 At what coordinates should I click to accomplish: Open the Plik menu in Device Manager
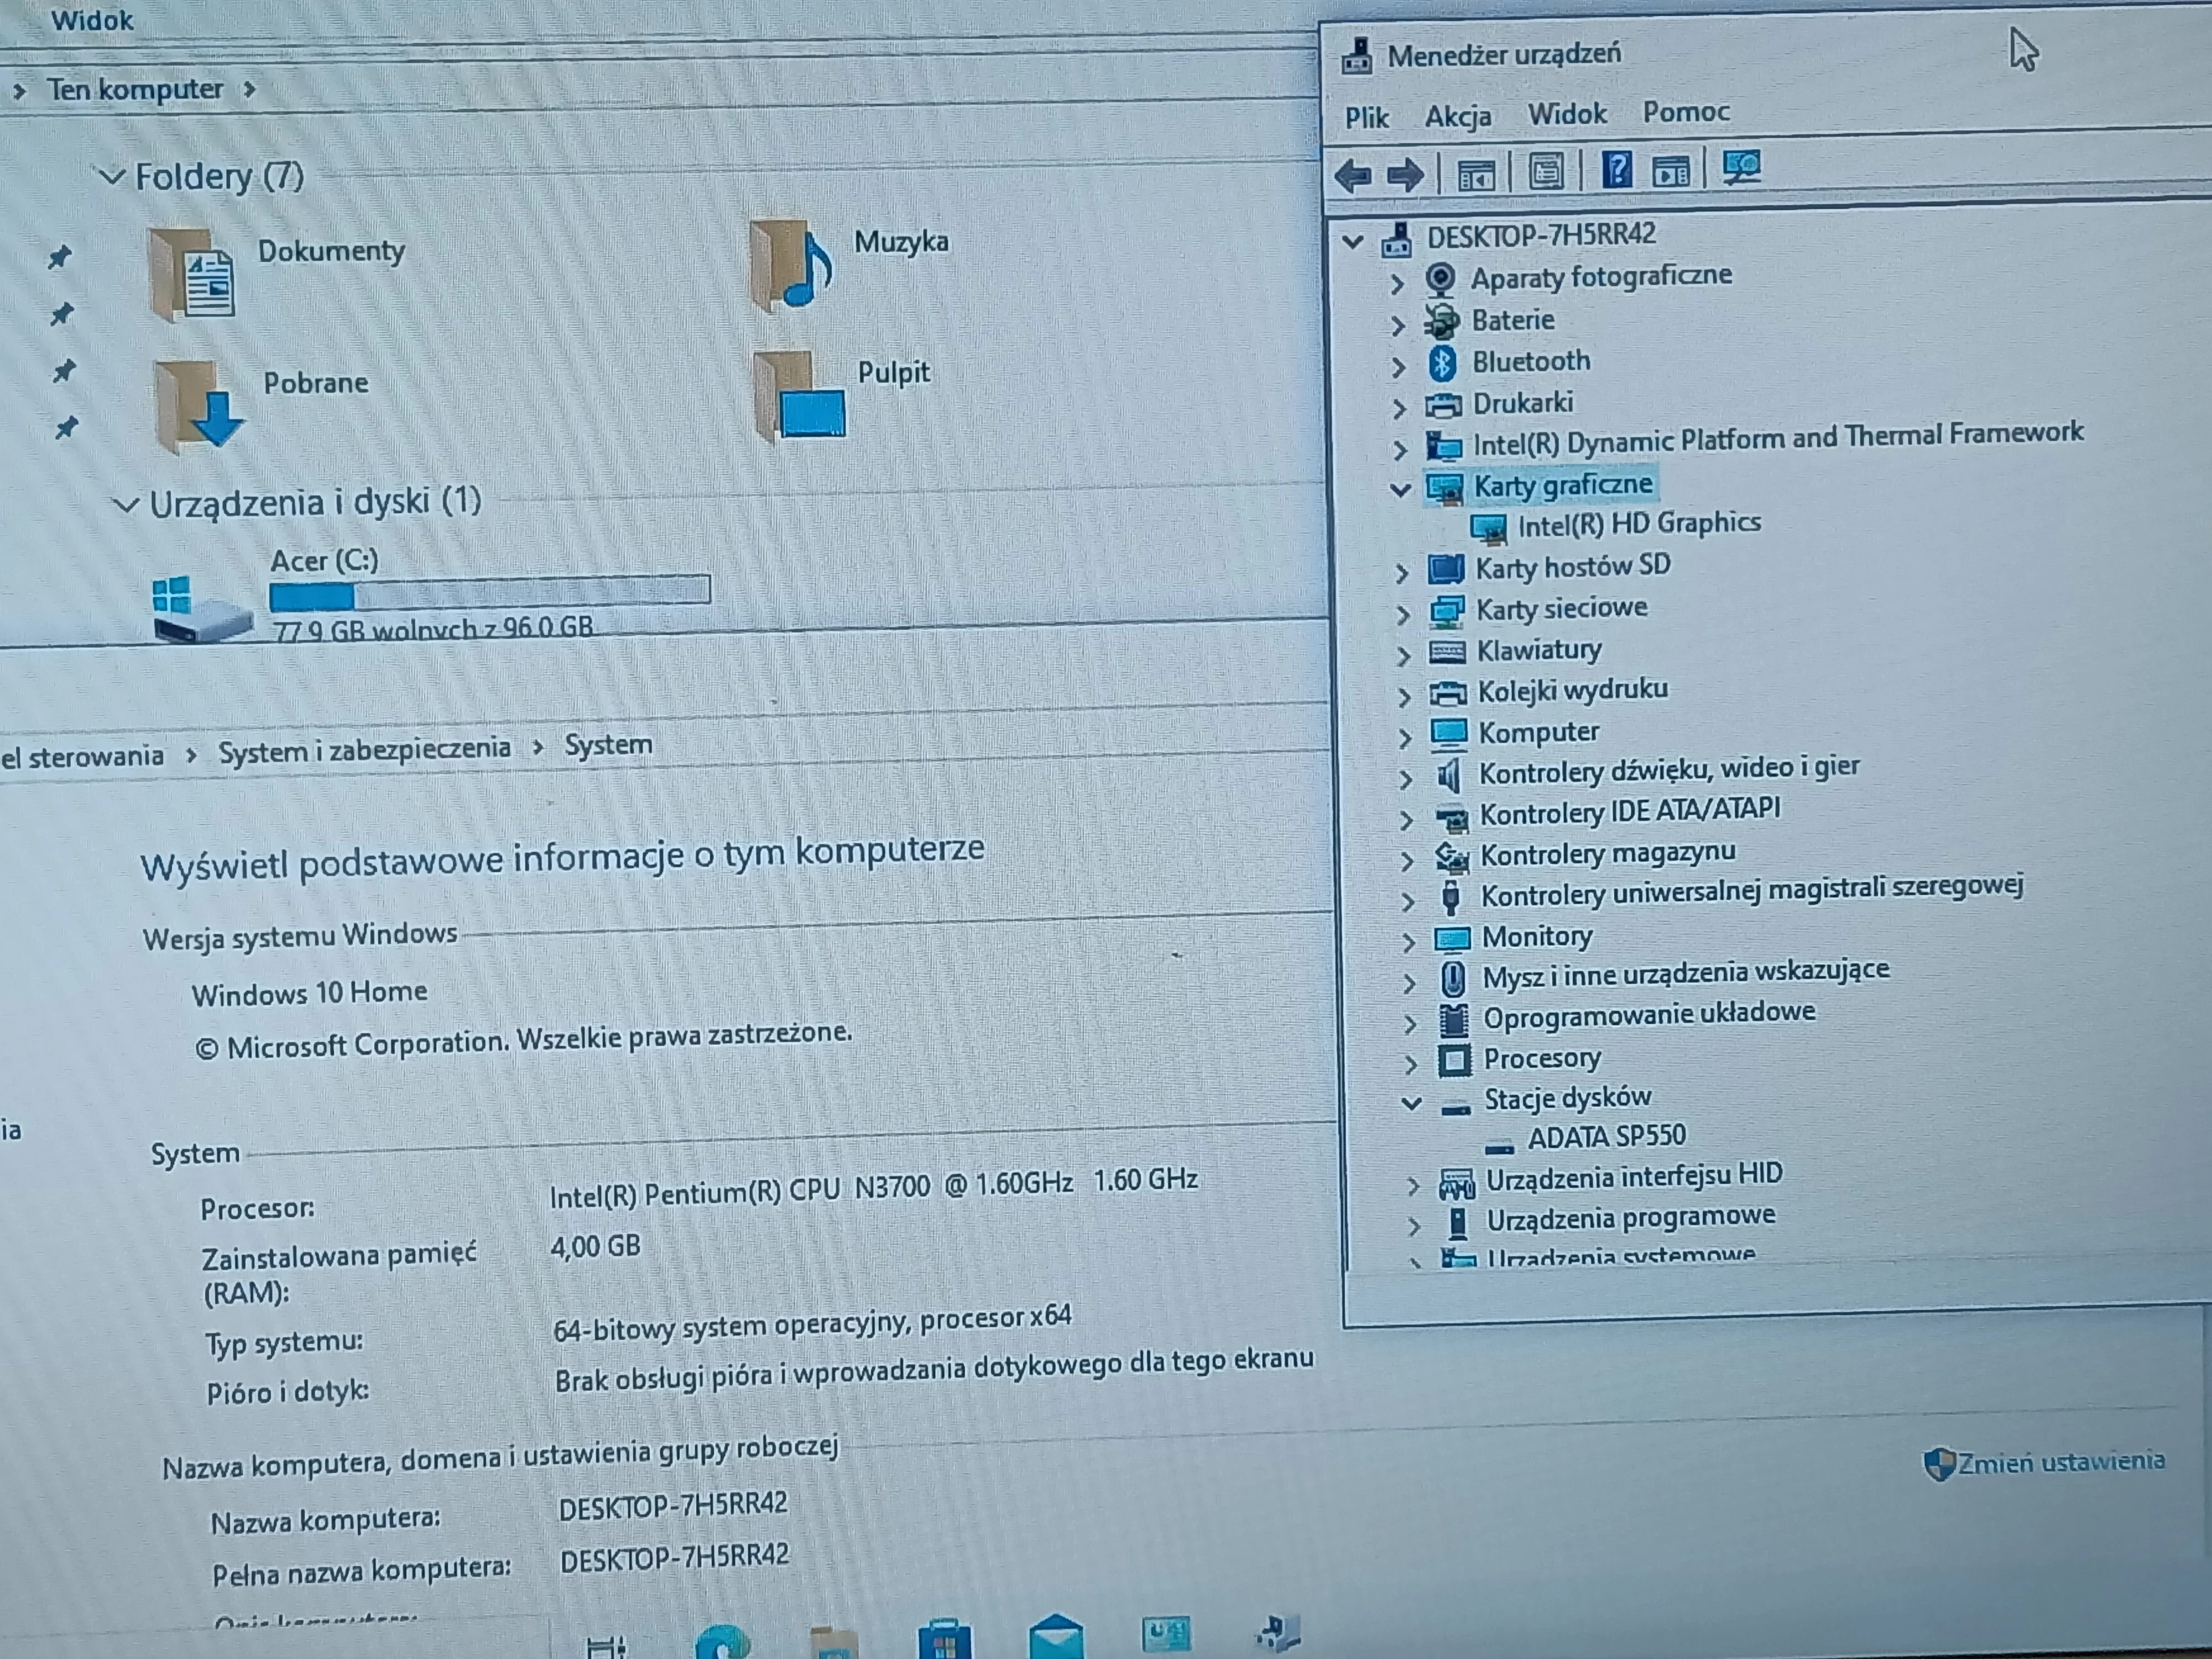(x=1366, y=118)
